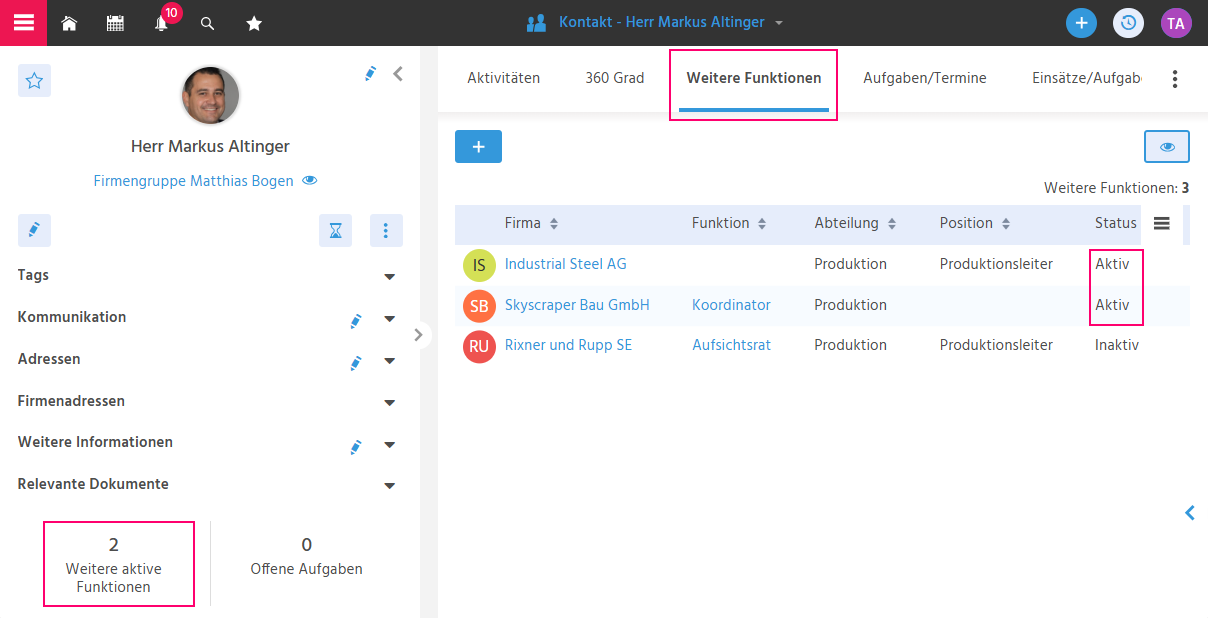Image resolution: width=1208 pixels, height=618 pixels.
Task: Open Skyscraper Bau GmbH company link
Action: [x=577, y=305]
